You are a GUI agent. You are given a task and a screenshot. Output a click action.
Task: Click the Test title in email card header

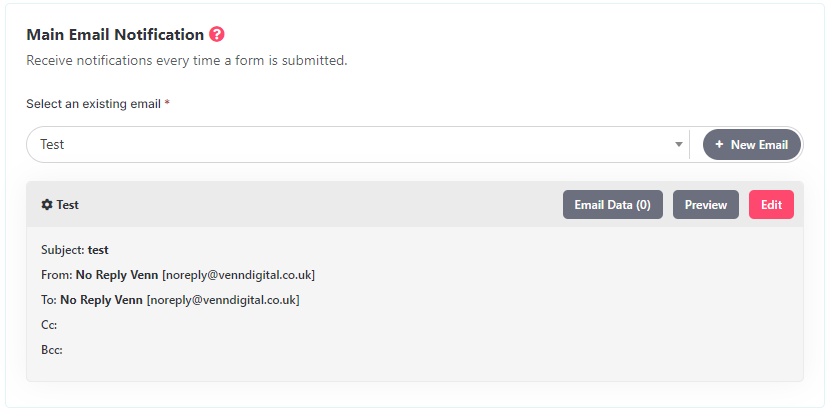[x=67, y=205]
